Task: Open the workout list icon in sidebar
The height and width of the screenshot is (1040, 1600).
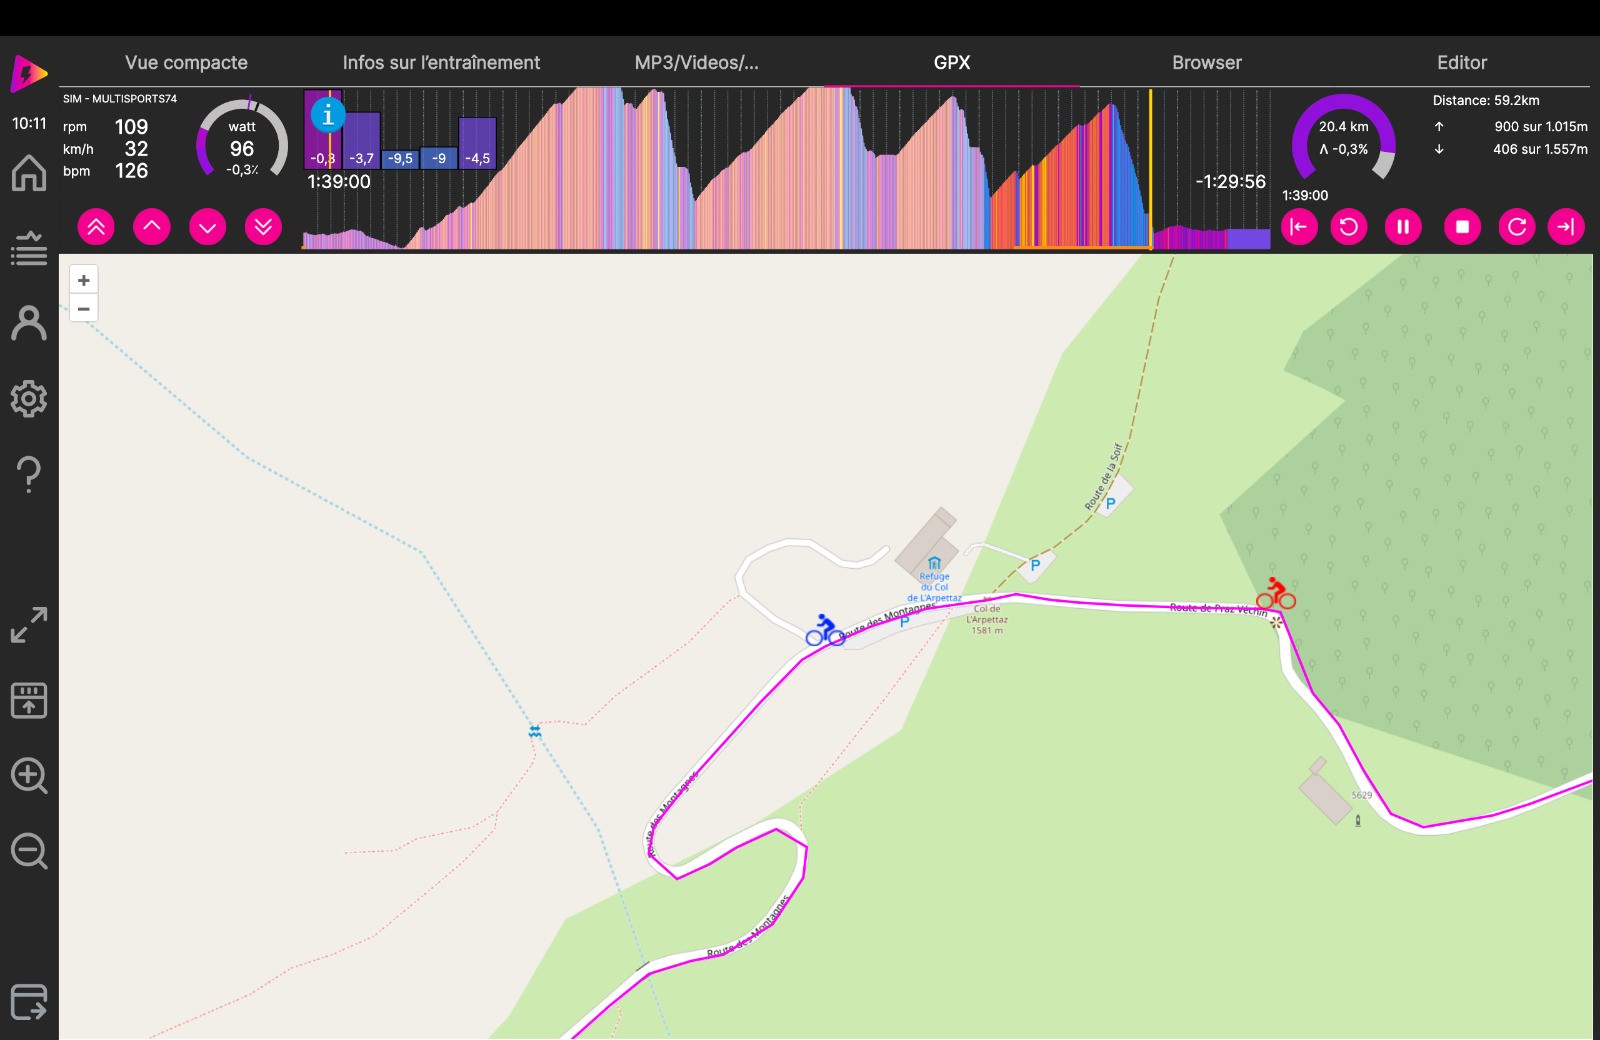Action: [x=29, y=248]
